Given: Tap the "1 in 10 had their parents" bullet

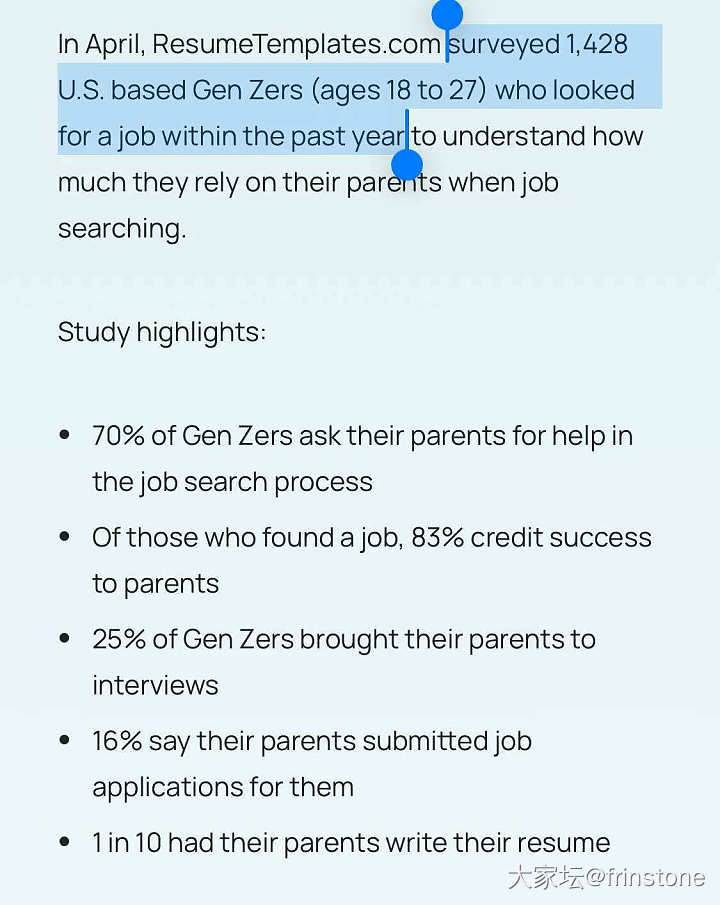Looking at the screenshot, I should coord(351,843).
